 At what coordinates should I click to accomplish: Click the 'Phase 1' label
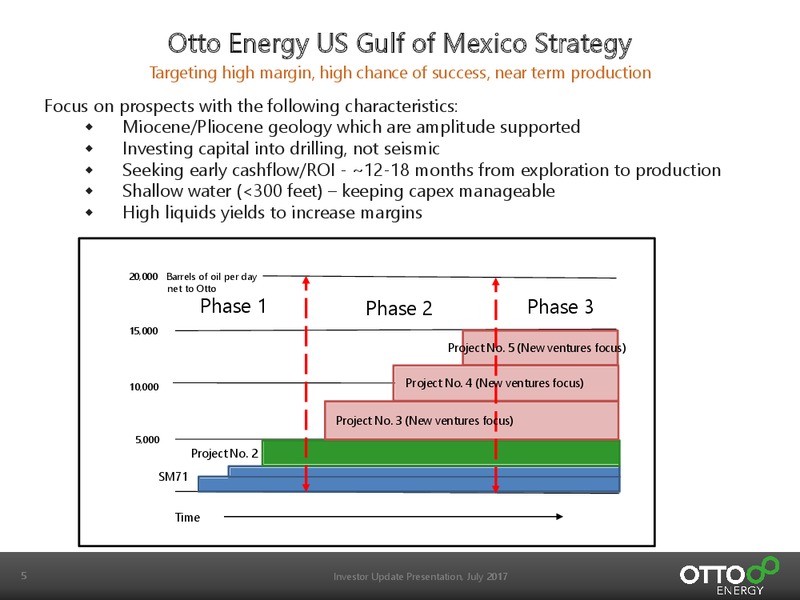pos(233,306)
